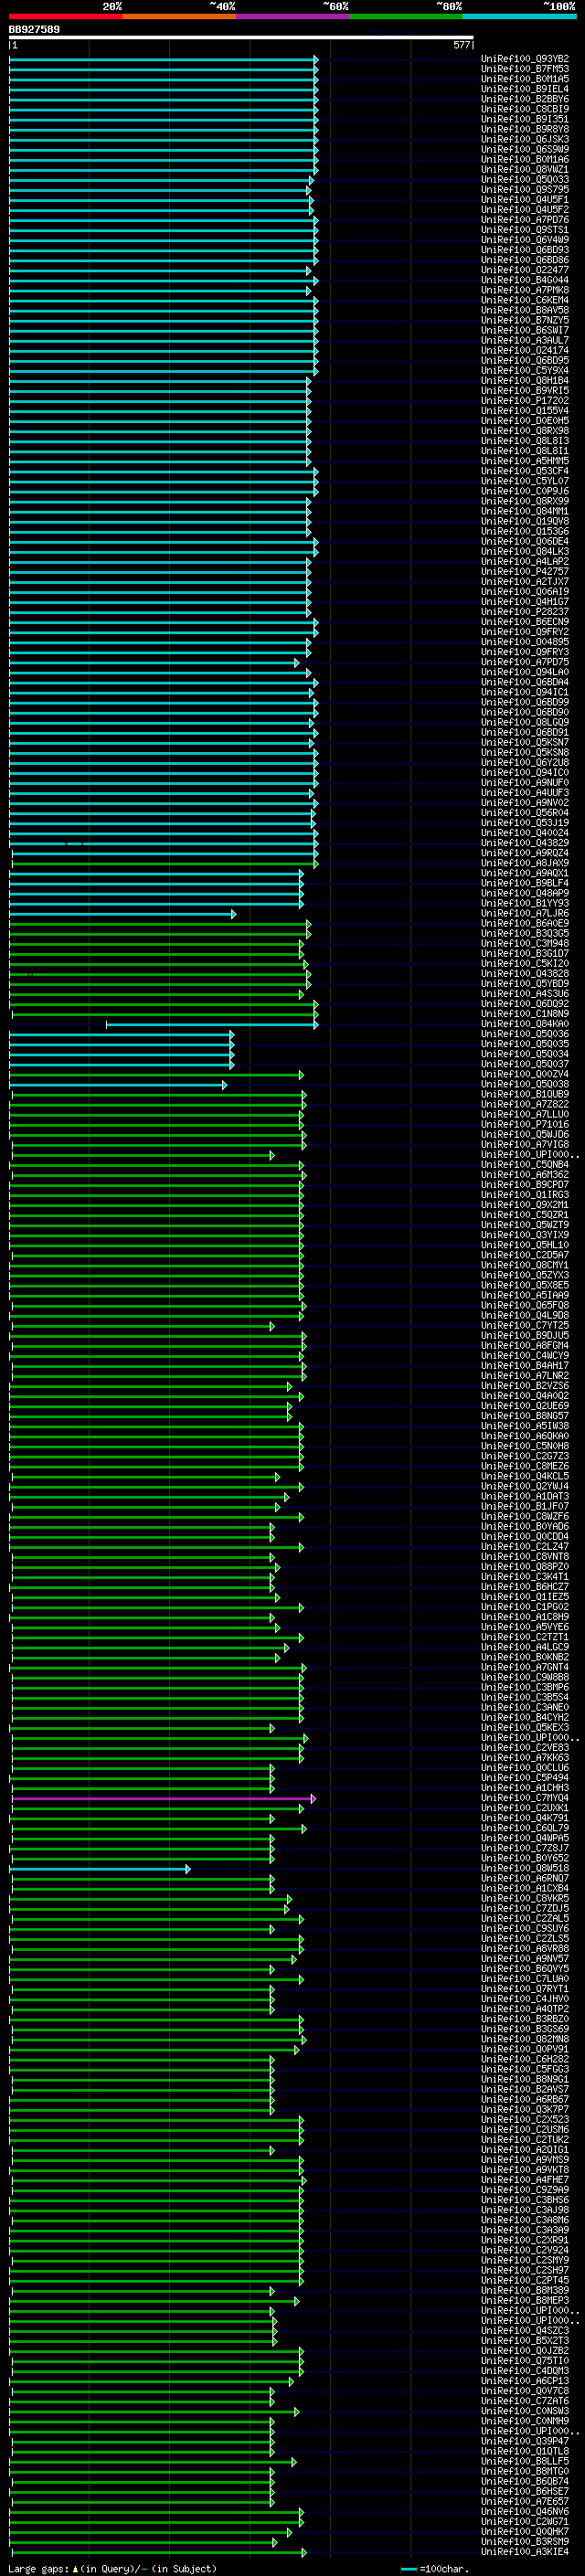Click the short cyan alignment bar for Q8W518
The width and height of the screenshot is (585, 2576).
point(99,1869)
